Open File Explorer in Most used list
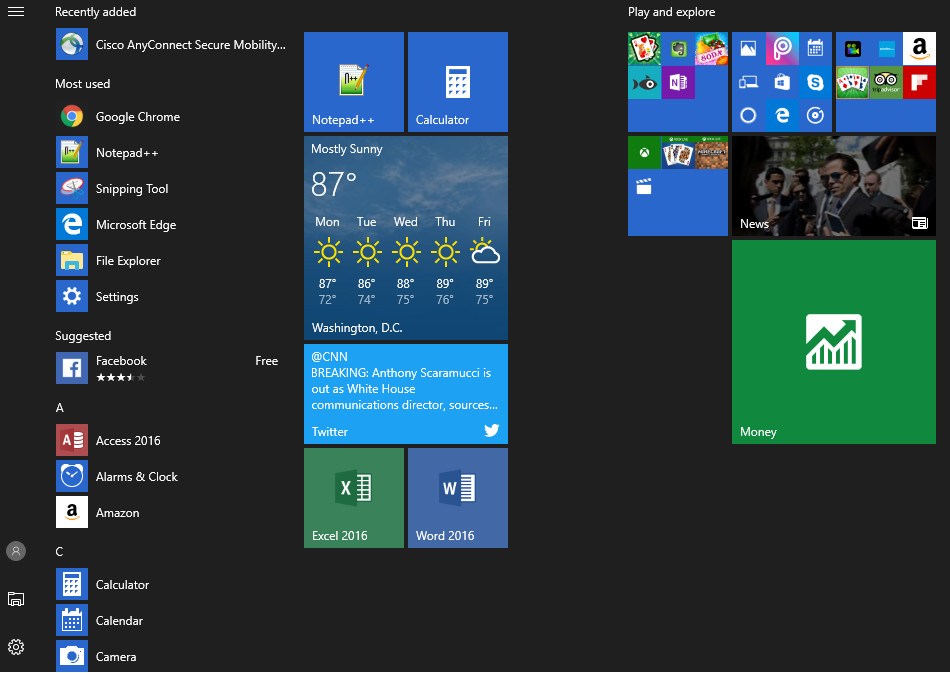The width and height of the screenshot is (950, 673). tap(127, 261)
